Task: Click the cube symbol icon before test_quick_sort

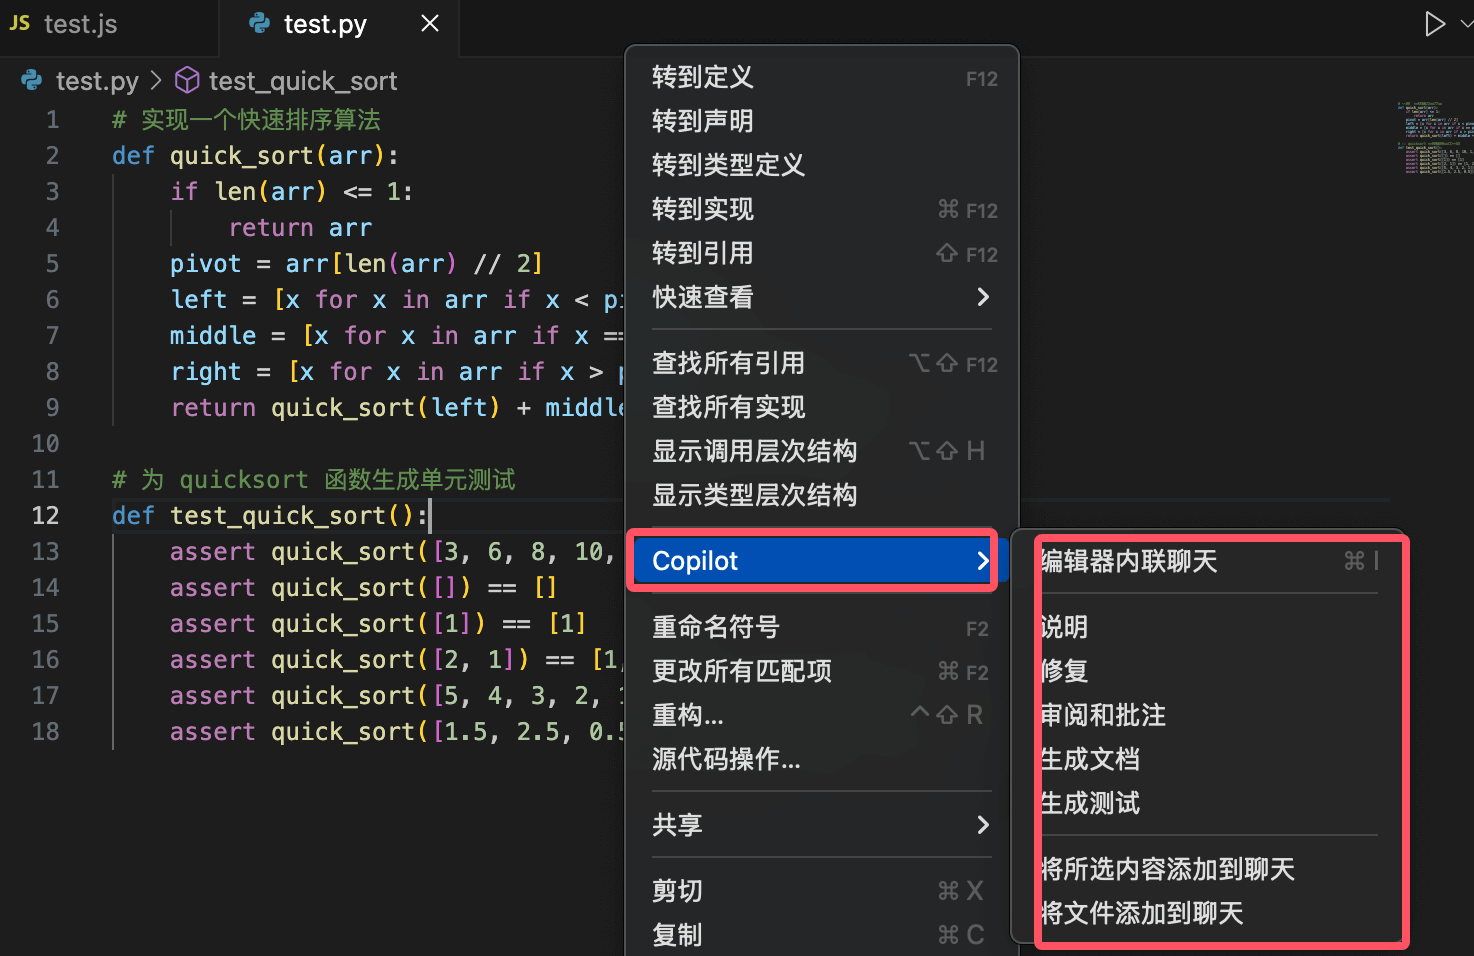Action: point(187,80)
